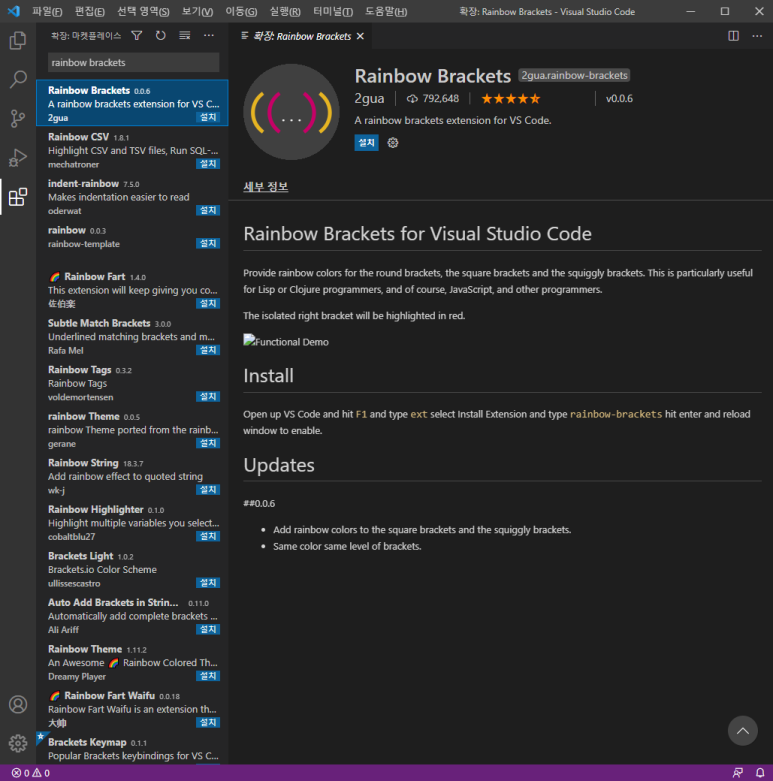Click the Rainbow Brackets extension logo
Image resolution: width=773 pixels, height=781 pixels.
pyautogui.click(x=291, y=112)
